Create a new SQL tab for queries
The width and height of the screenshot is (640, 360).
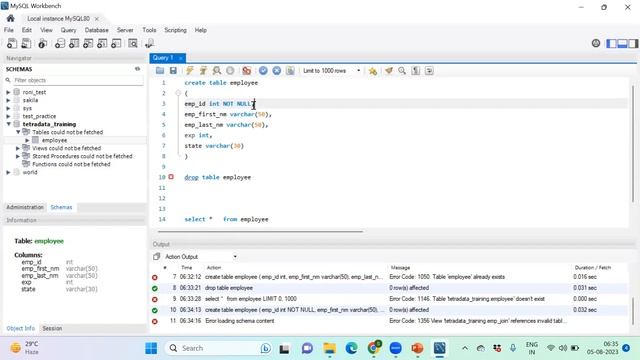tap(12, 43)
